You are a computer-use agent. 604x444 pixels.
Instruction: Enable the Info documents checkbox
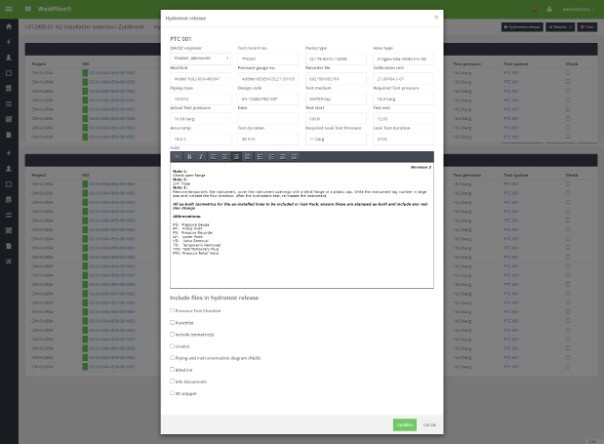click(x=172, y=381)
